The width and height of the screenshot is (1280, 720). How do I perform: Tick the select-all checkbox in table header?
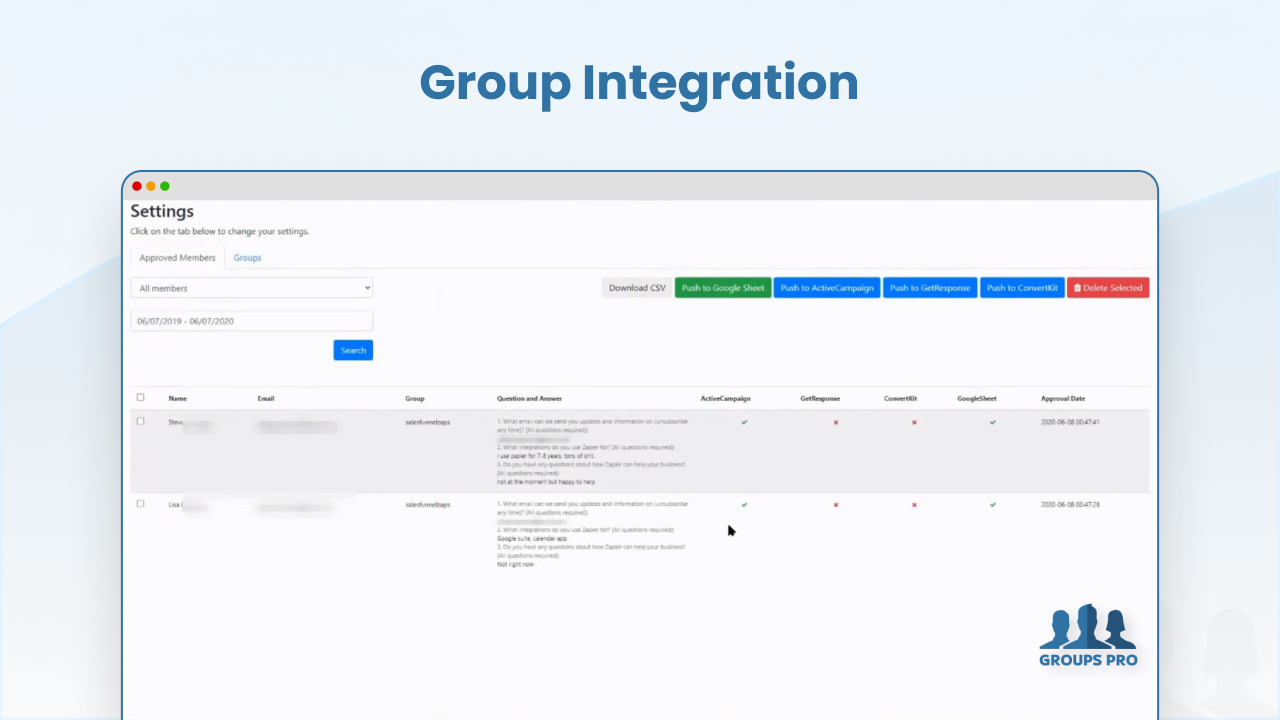[x=140, y=398]
